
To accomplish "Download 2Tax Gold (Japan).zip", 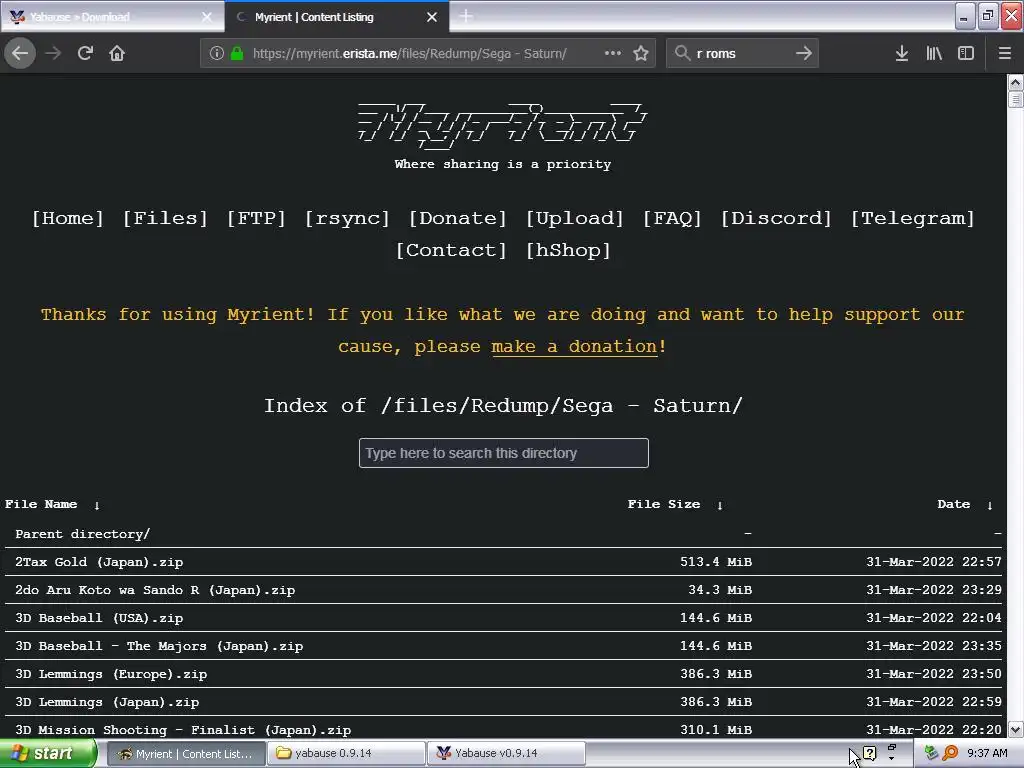I will (99, 562).
